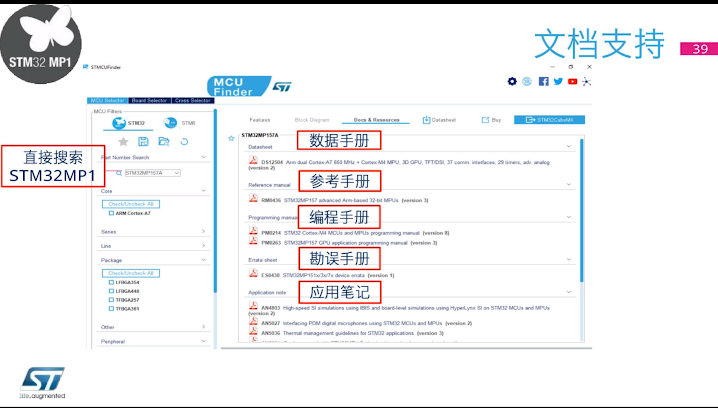Image resolution: width=718 pixels, height=408 pixels.
Task: Select the STM32 butterfly filter icon
Action: (119, 123)
